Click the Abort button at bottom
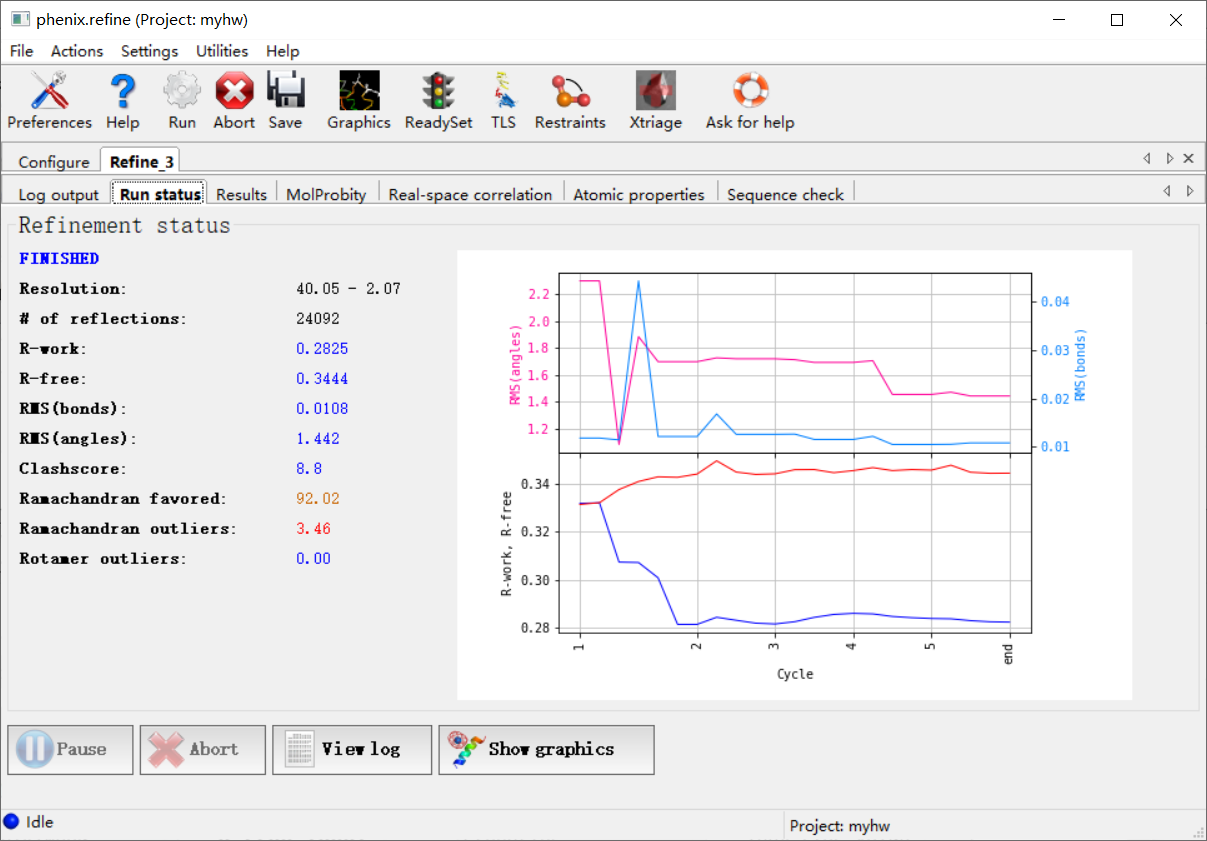1207x841 pixels. [203, 749]
